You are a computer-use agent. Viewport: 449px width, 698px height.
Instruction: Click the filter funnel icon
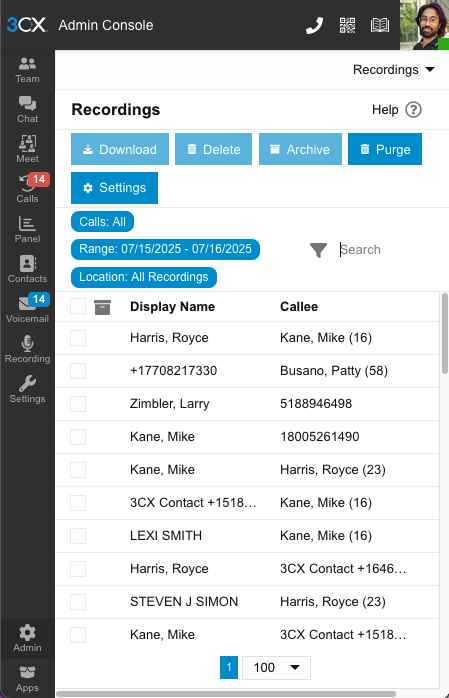(319, 250)
